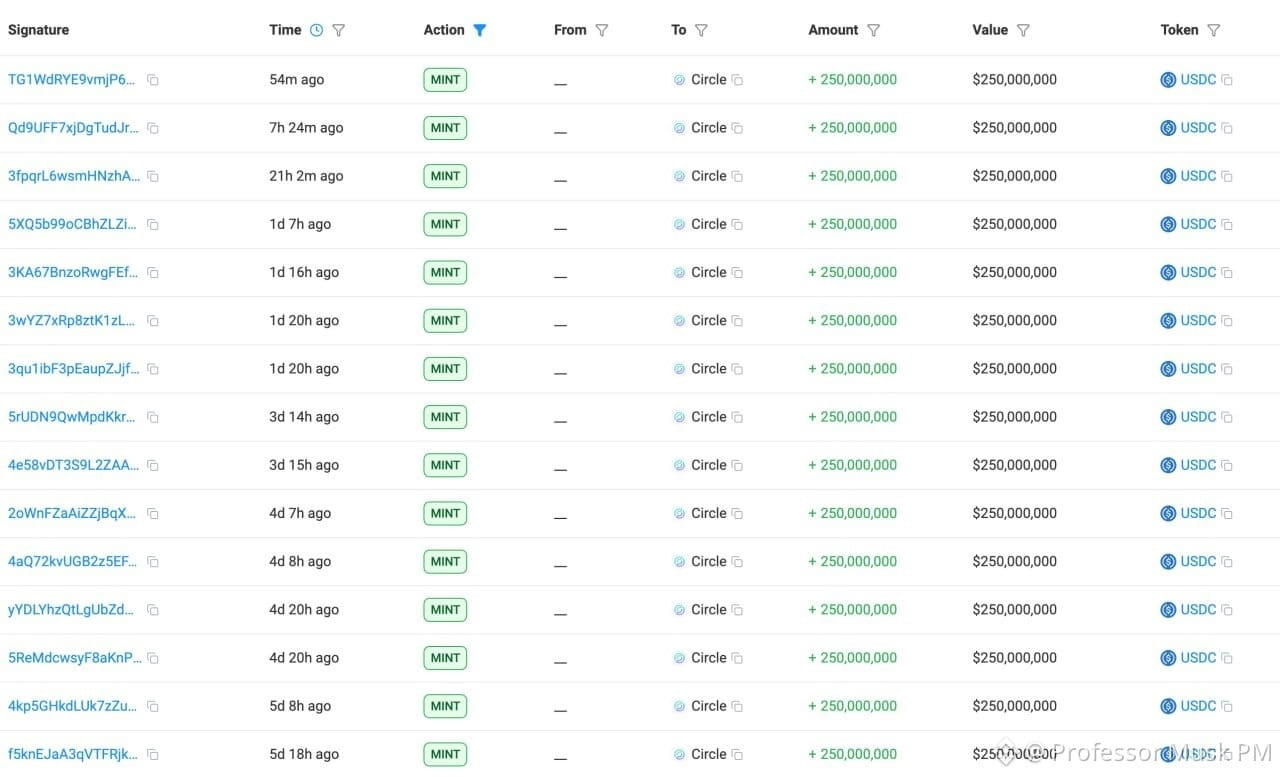Click the Value column header label
The image size is (1280, 777).
pyautogui.click(x=990, y=30)
